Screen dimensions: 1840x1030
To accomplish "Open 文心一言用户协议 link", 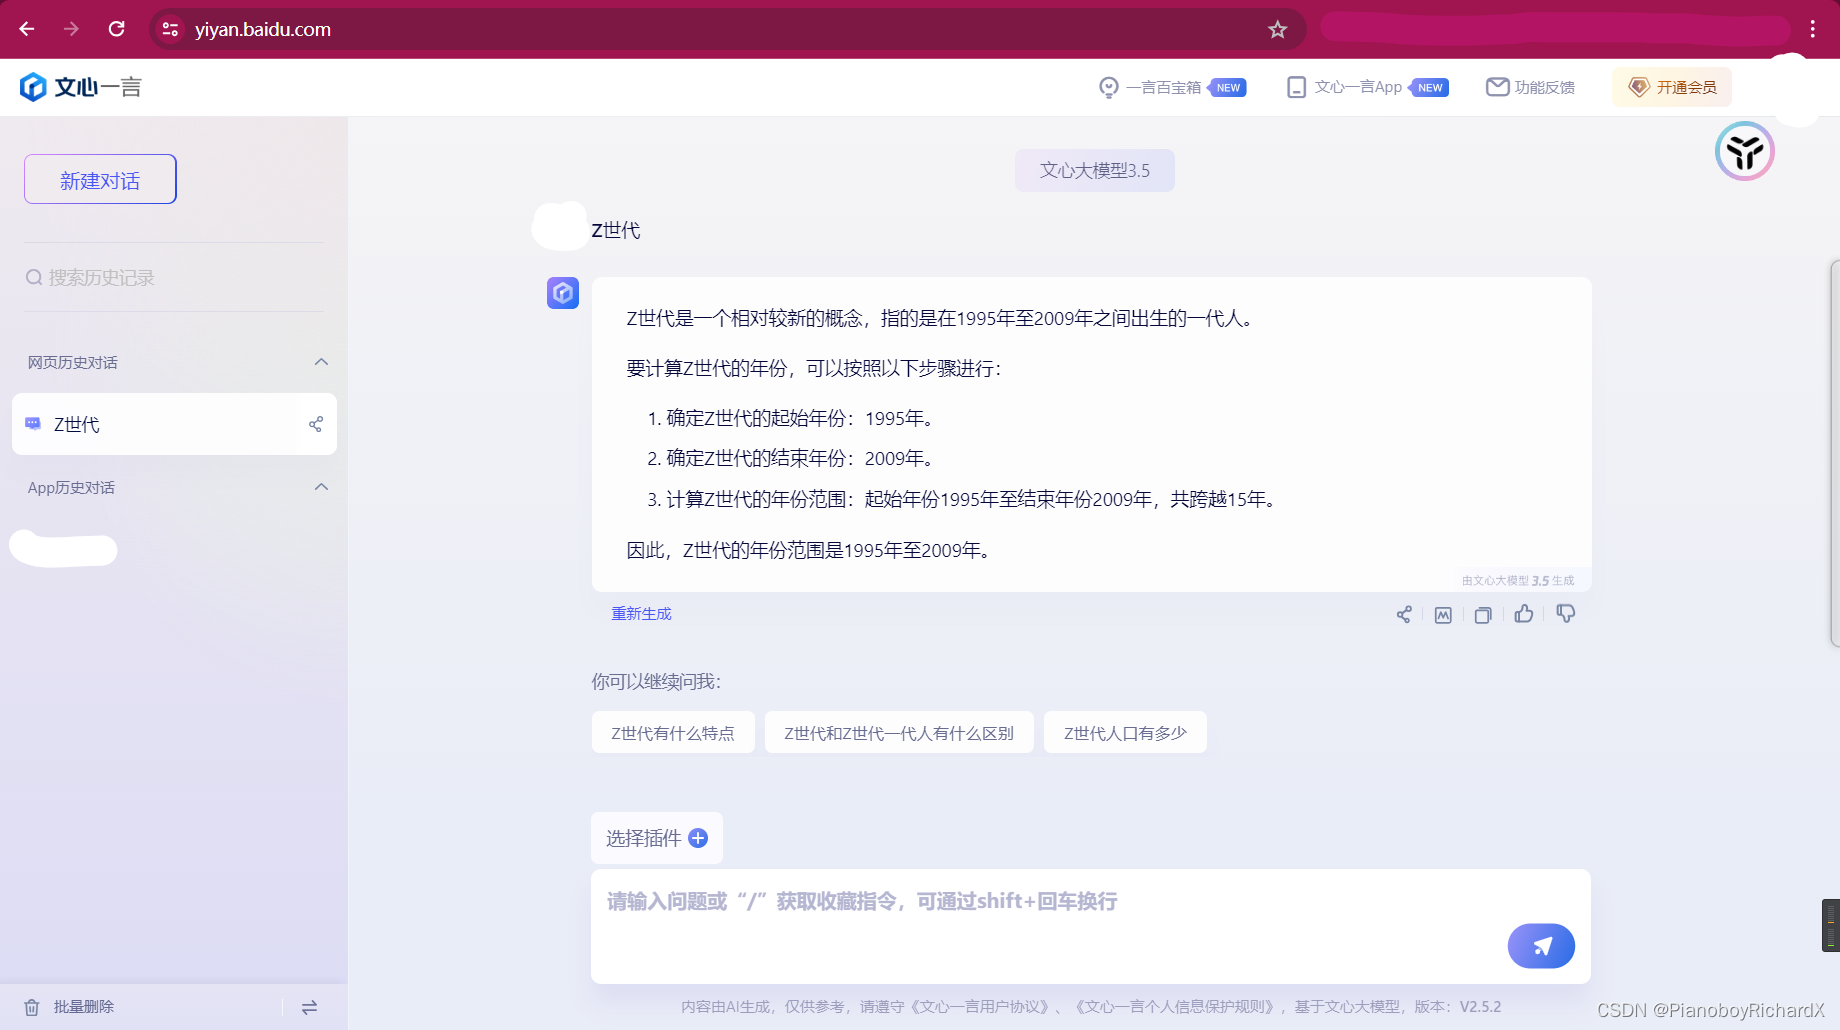I will (982, 1007).
